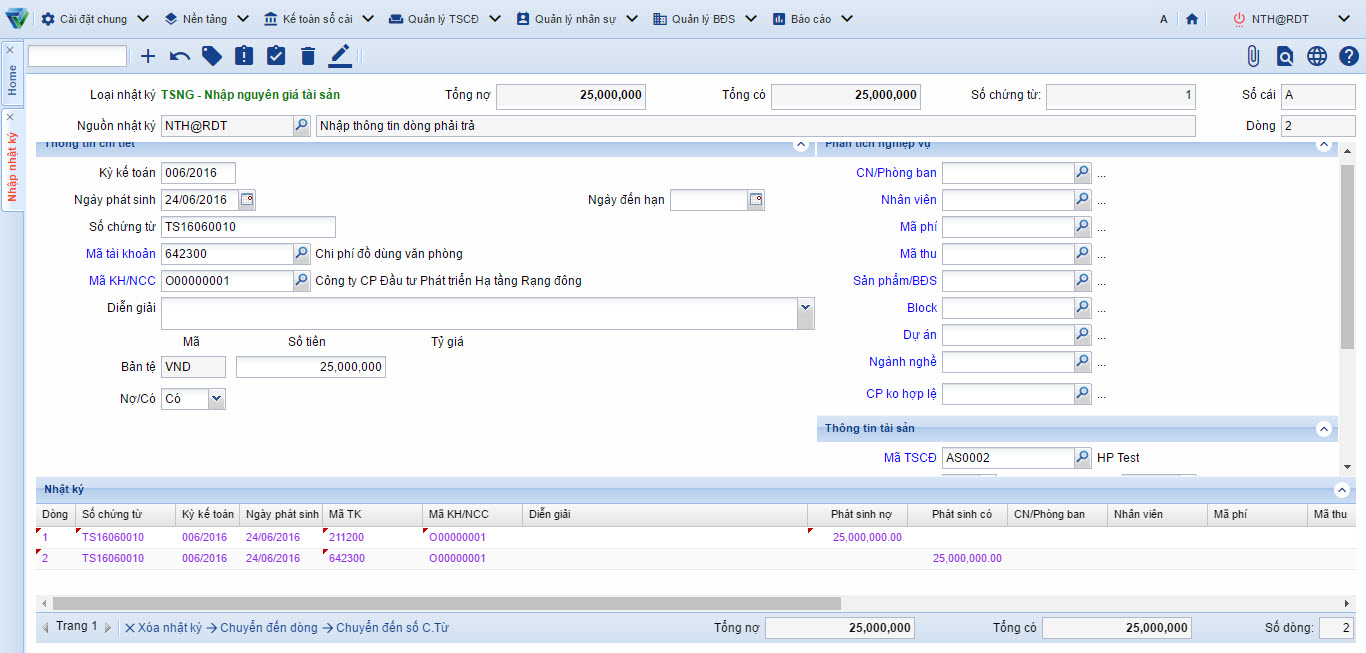Close the Nhập nhật ký side tab

10,117
